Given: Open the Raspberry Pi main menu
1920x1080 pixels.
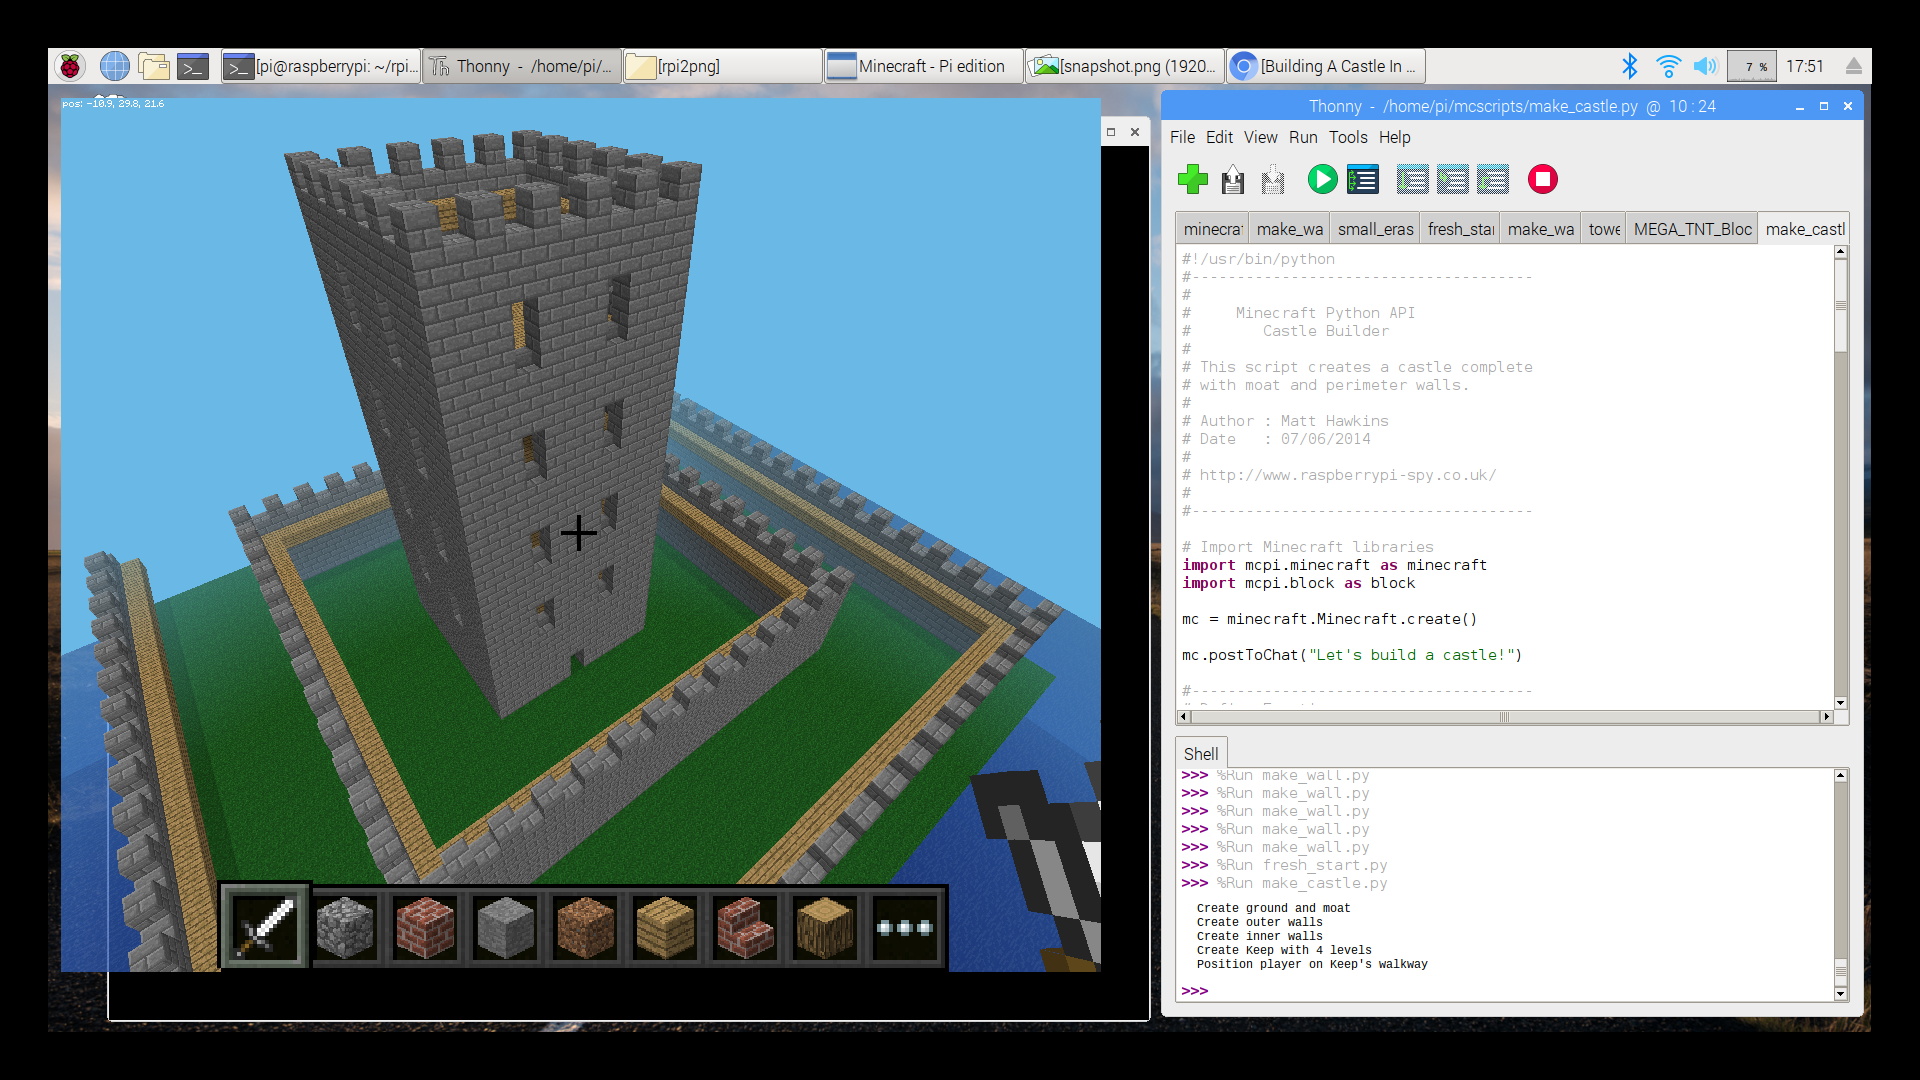Looking at the screenshot, I should click(70, 67).
